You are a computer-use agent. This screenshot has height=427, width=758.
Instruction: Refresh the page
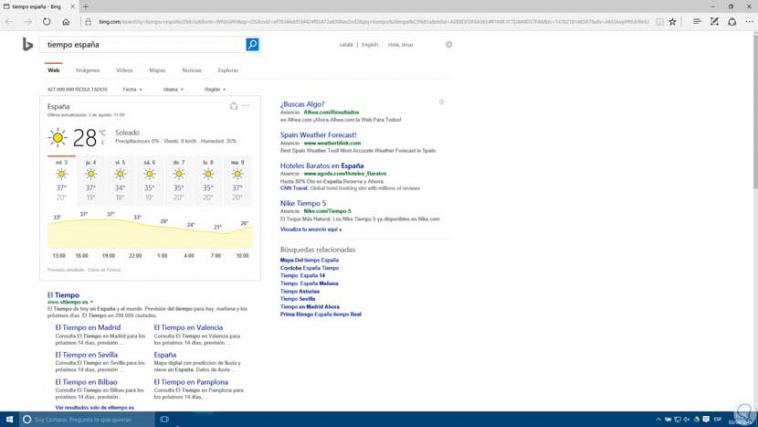(x=46, y=22)
